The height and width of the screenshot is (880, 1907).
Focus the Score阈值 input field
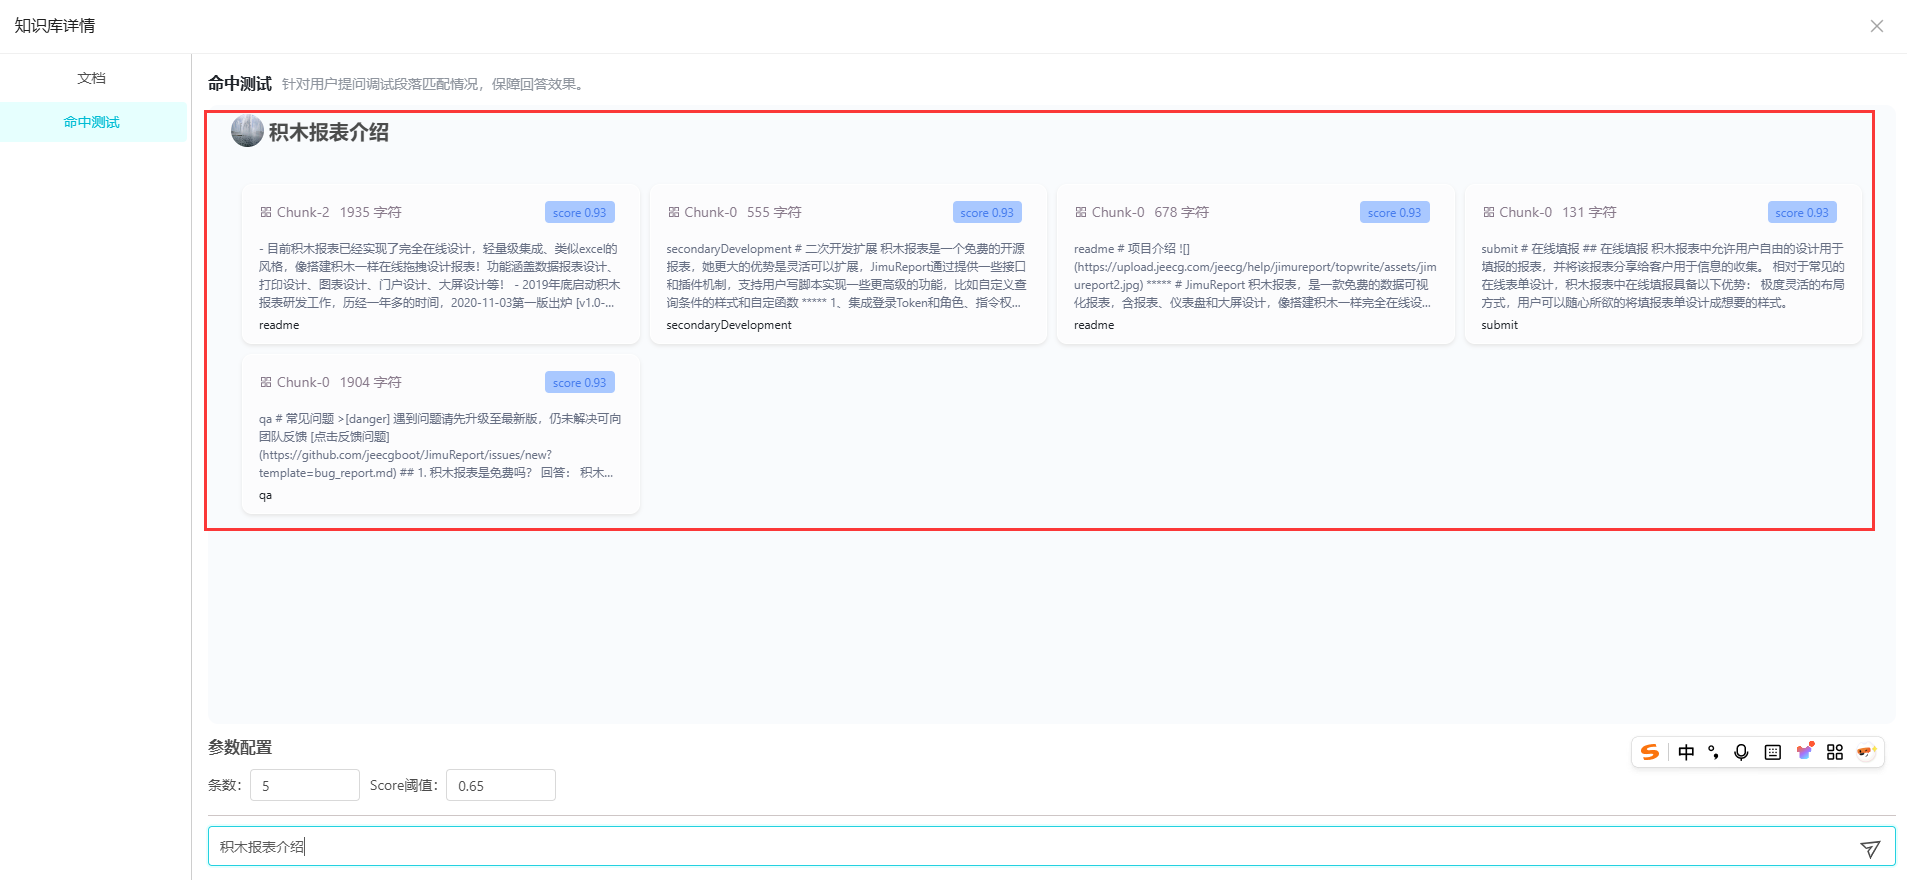pos(501,785)
